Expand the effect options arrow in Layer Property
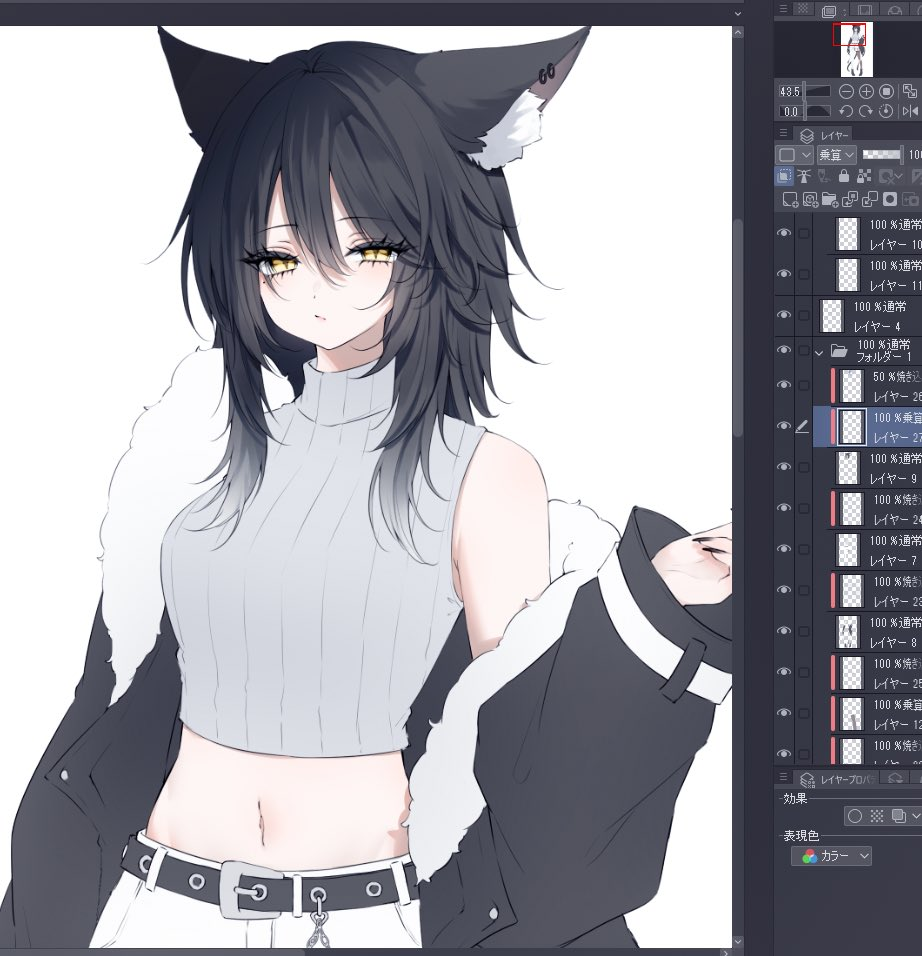 (x=916, y=816)
